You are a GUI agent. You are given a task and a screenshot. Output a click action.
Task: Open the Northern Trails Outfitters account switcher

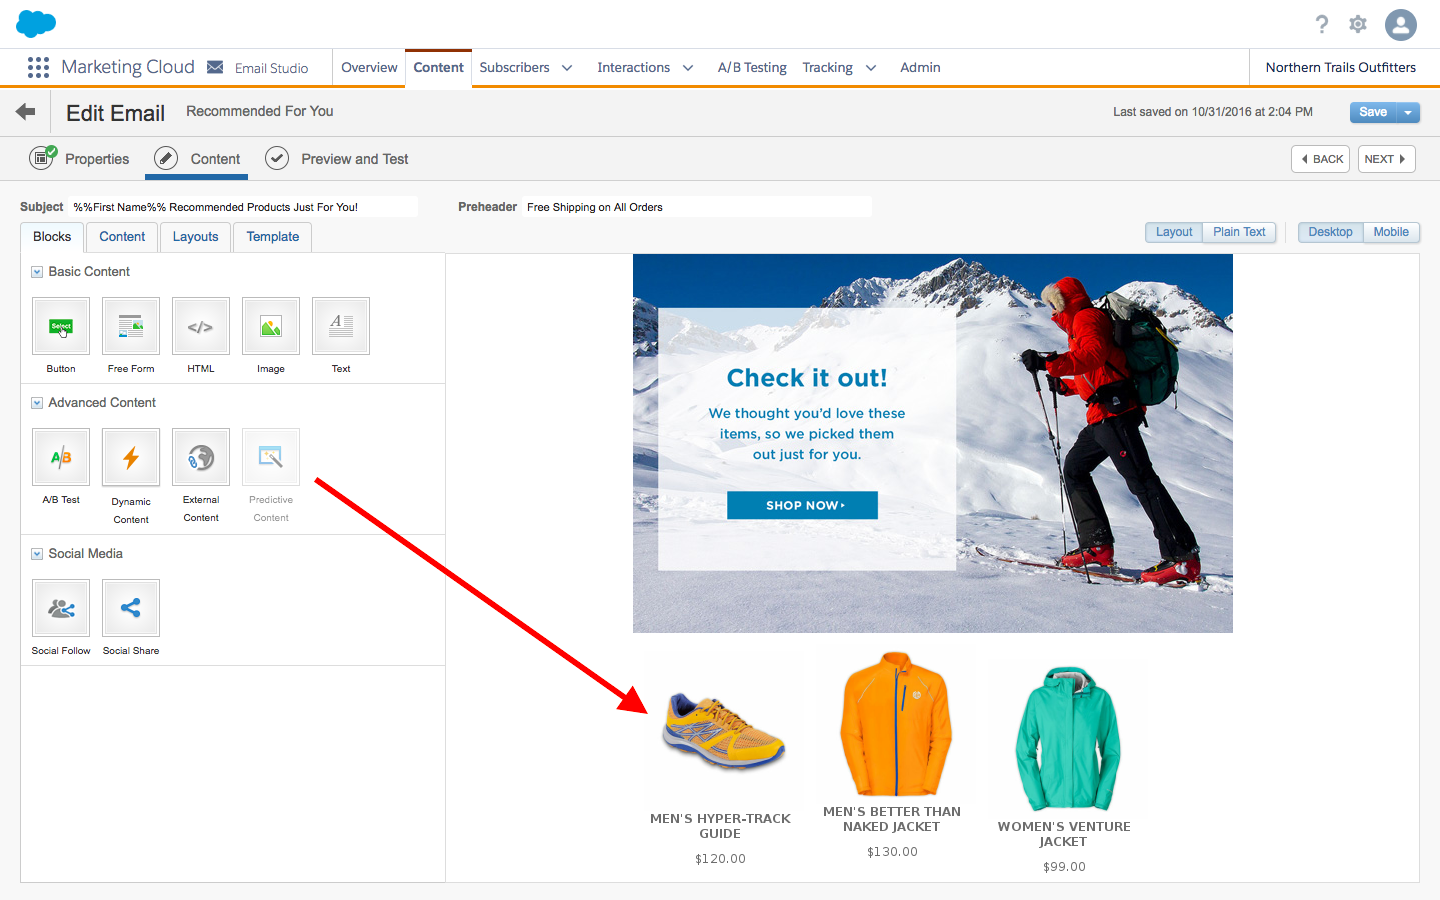1340,67
